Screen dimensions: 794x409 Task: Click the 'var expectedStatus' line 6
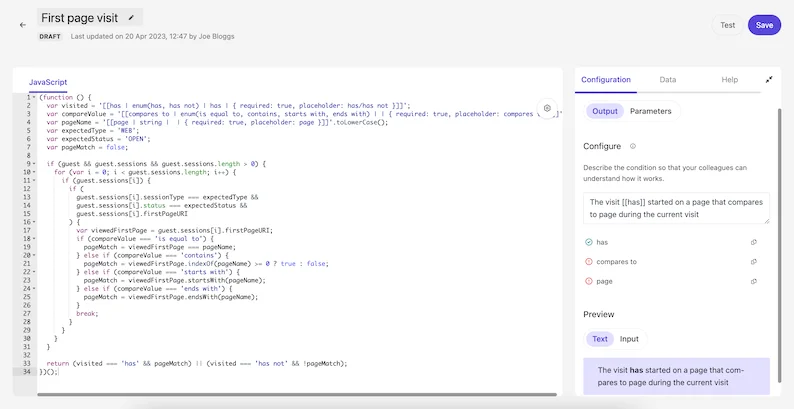click(98, 139)
